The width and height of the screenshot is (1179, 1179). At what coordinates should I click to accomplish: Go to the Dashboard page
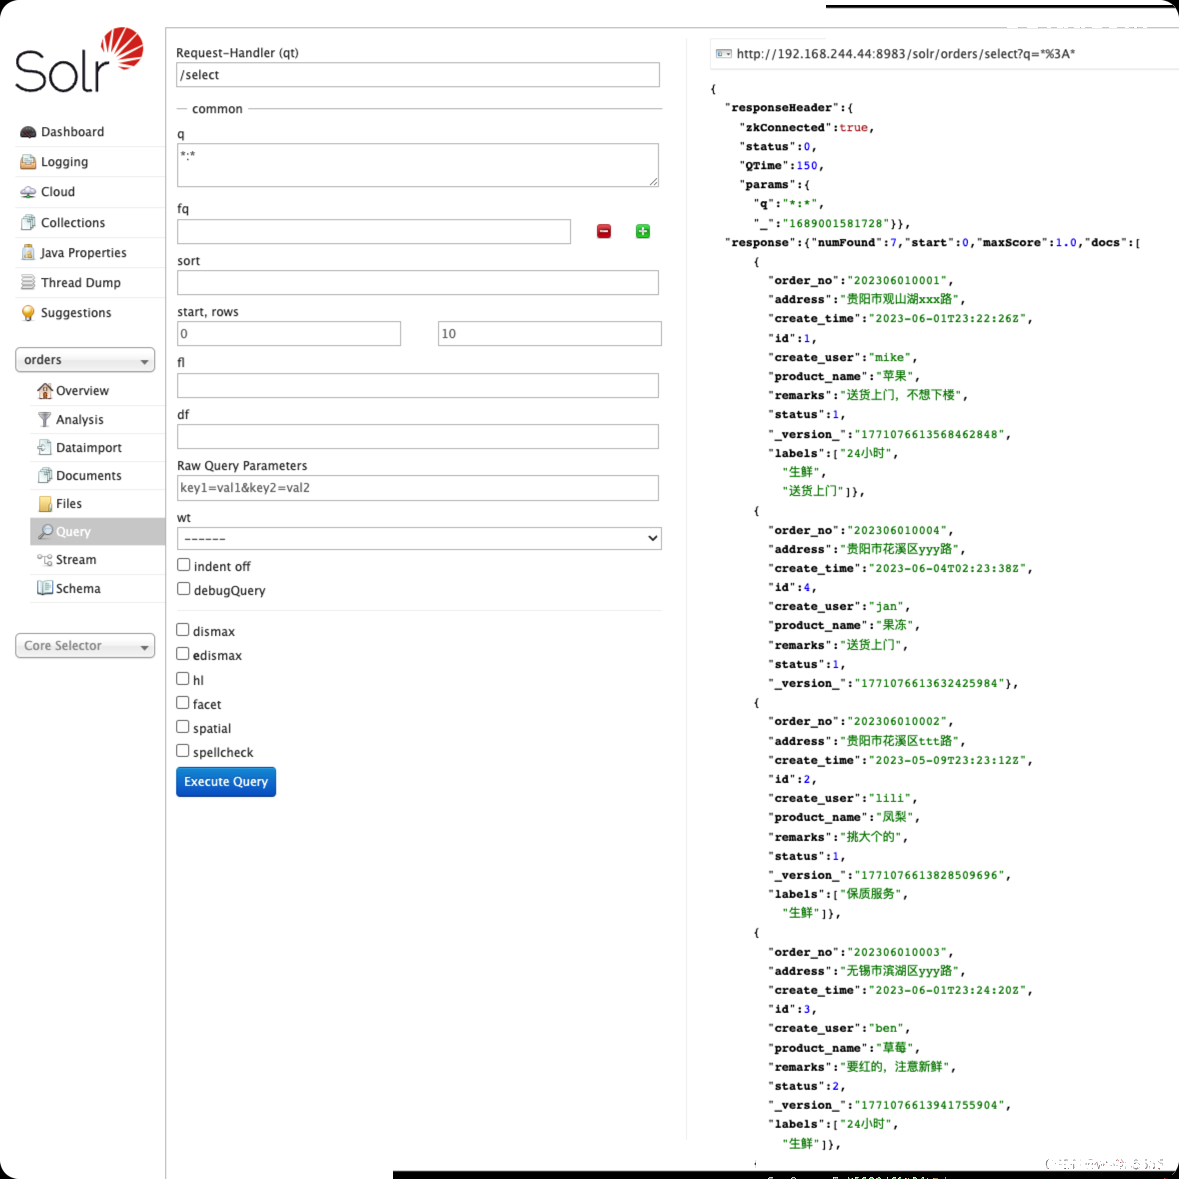(x=72, y=132)
